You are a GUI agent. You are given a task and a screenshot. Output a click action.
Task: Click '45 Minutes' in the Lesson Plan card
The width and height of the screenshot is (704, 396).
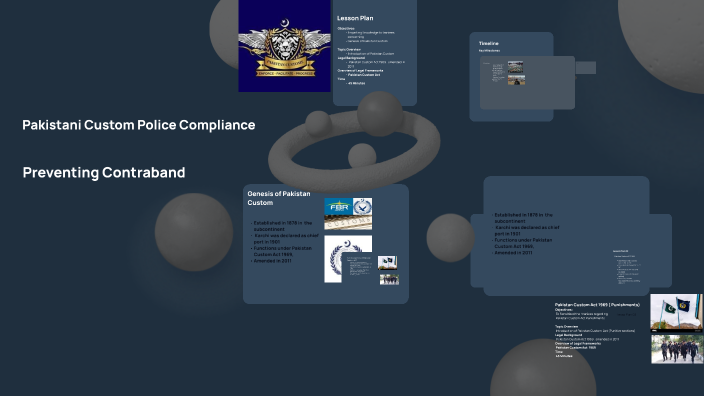(356, 83)
